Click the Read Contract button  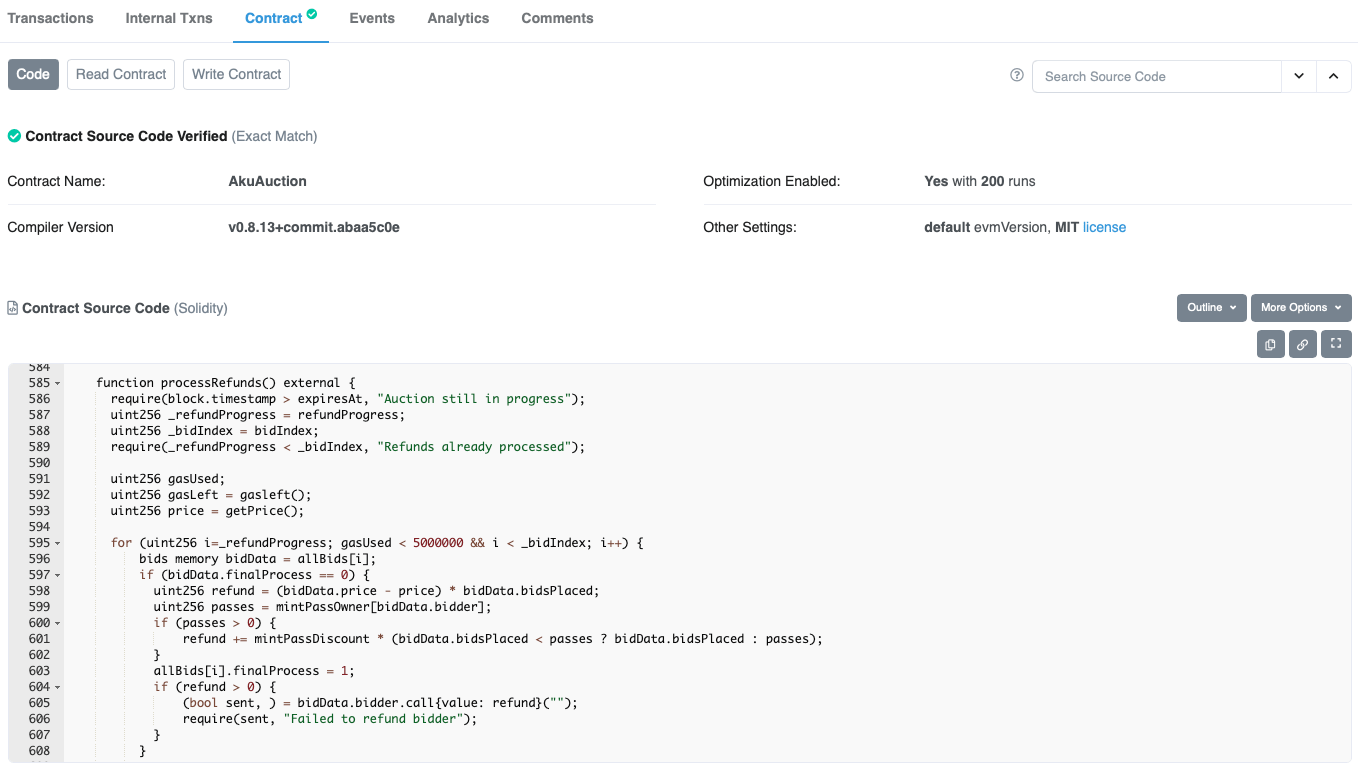121,74
